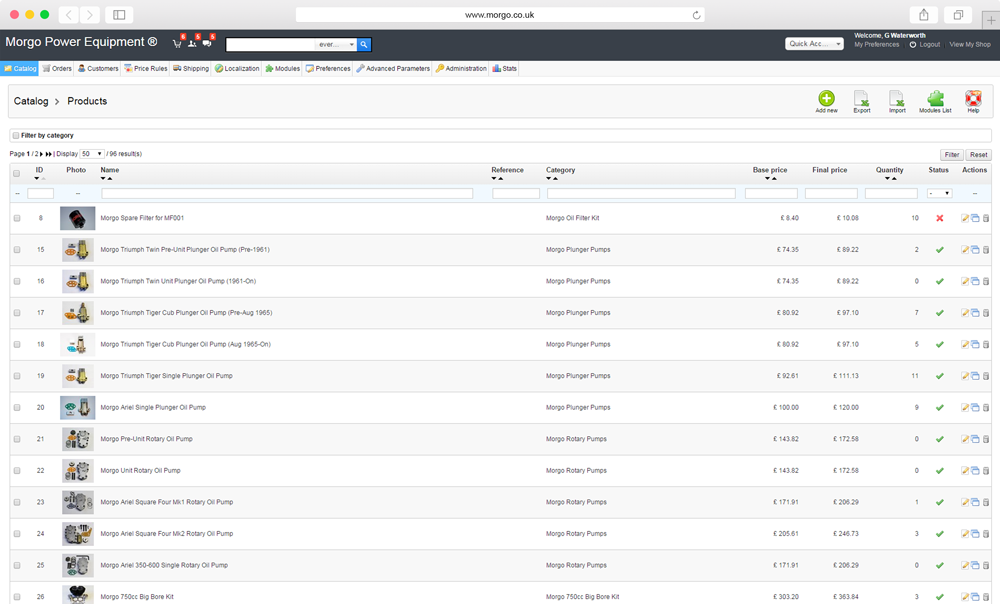Click the top search text field
The width and height of the screenshot is (1000, 604).
coord(271,44)
